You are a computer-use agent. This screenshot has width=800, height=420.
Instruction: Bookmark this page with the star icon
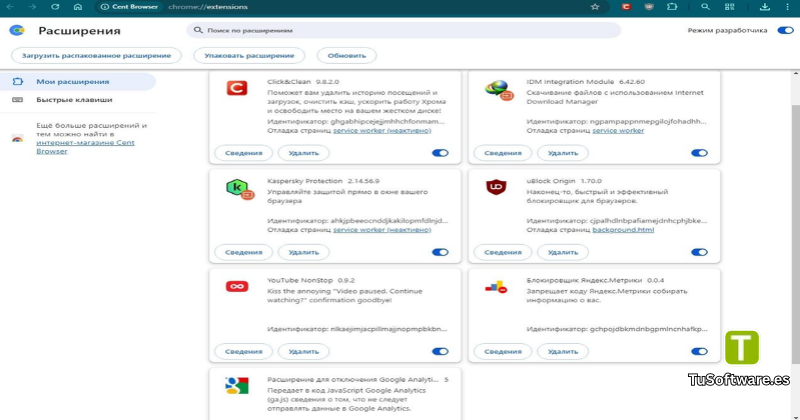(x=595, y=7)
